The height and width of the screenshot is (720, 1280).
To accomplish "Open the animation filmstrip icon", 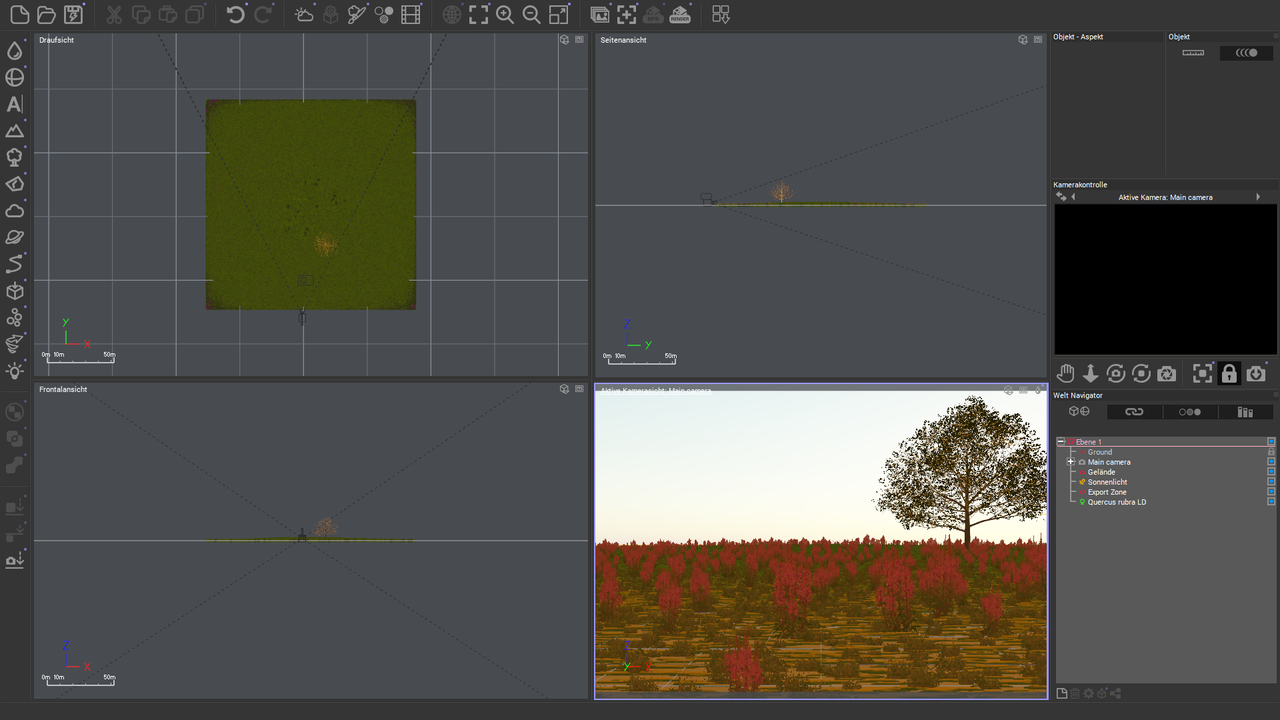I will (x=410, y=15).
